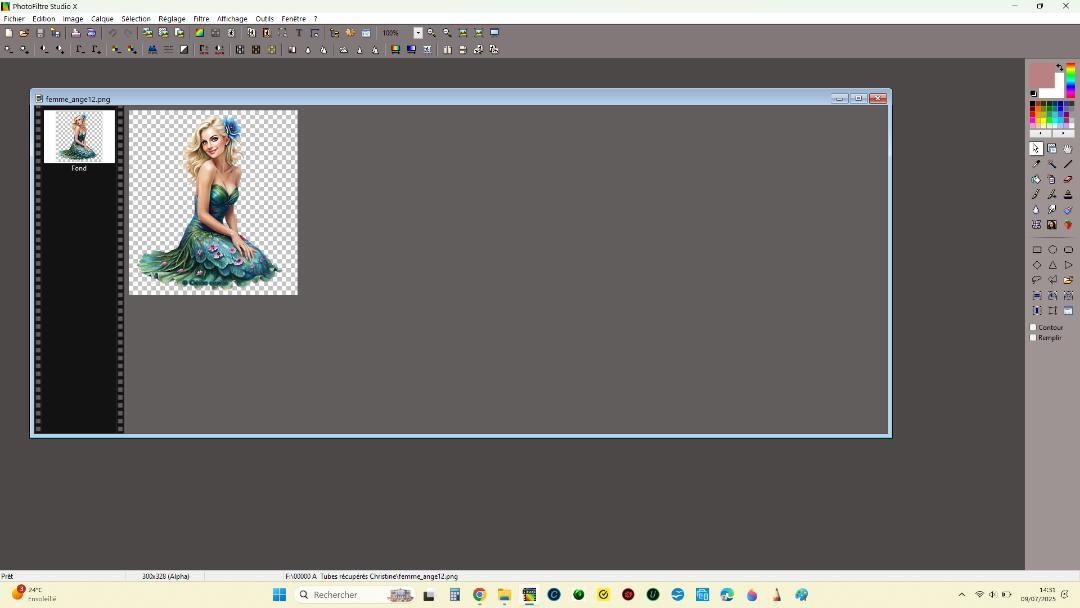Viewport: 1080px width, 608px height.
Task: Select the Magic wand tool
Action: tap(1052, 164)
